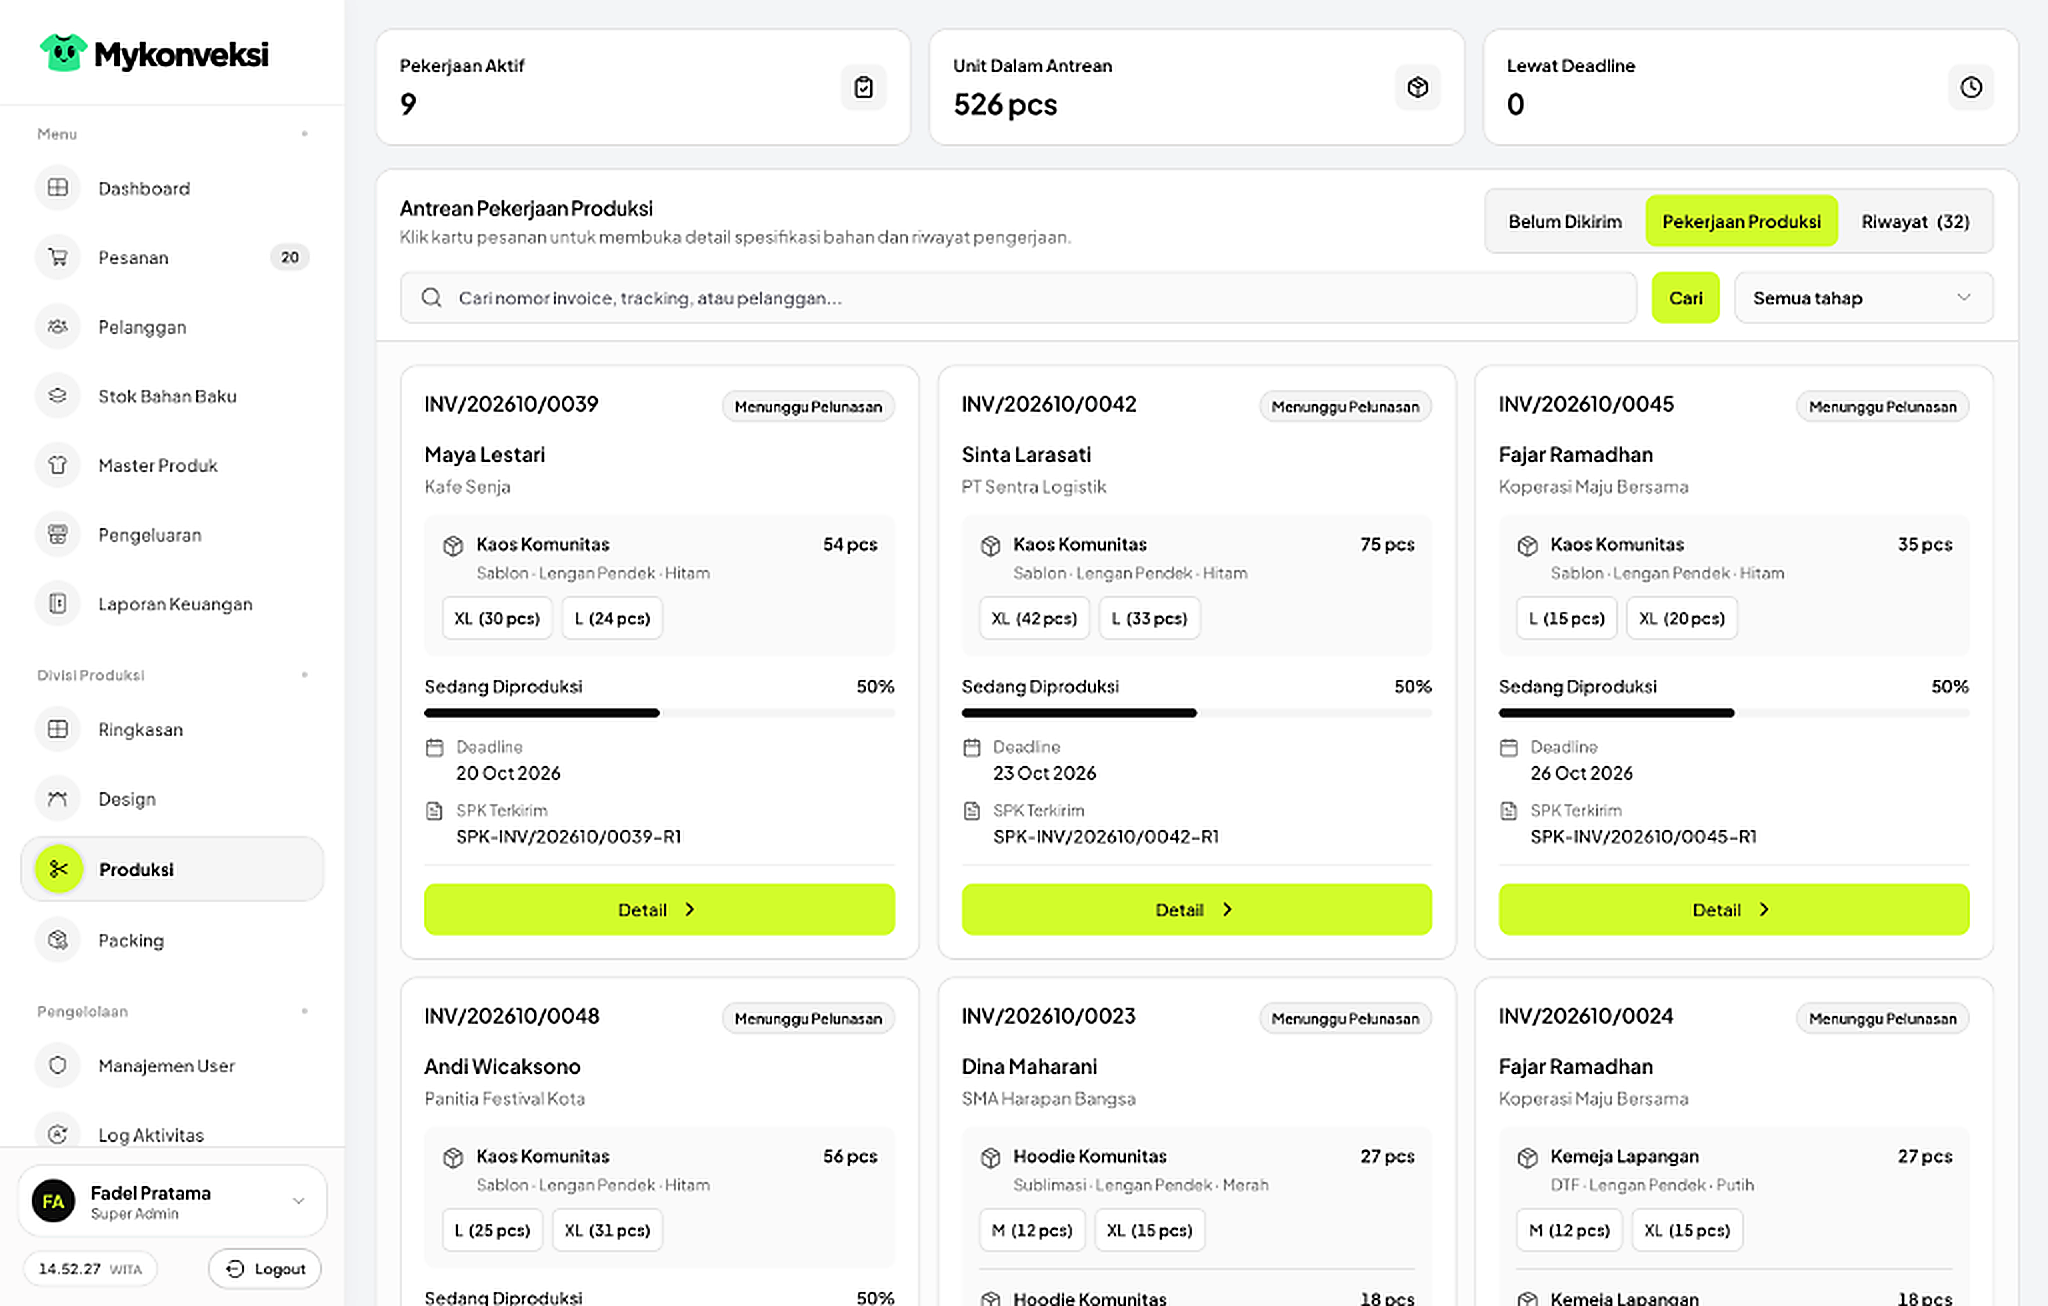Click the Master Produk shirt icon

coord(58,465)
